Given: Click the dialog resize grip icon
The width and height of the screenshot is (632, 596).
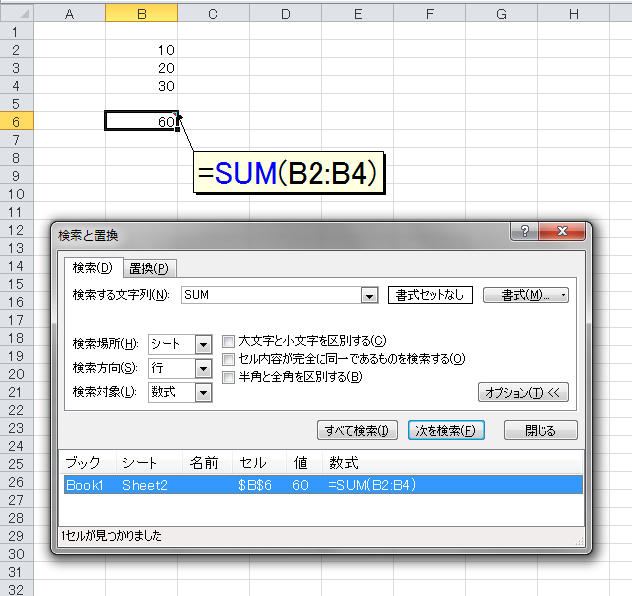Looking at the screenshot, I should pos(580,542).
